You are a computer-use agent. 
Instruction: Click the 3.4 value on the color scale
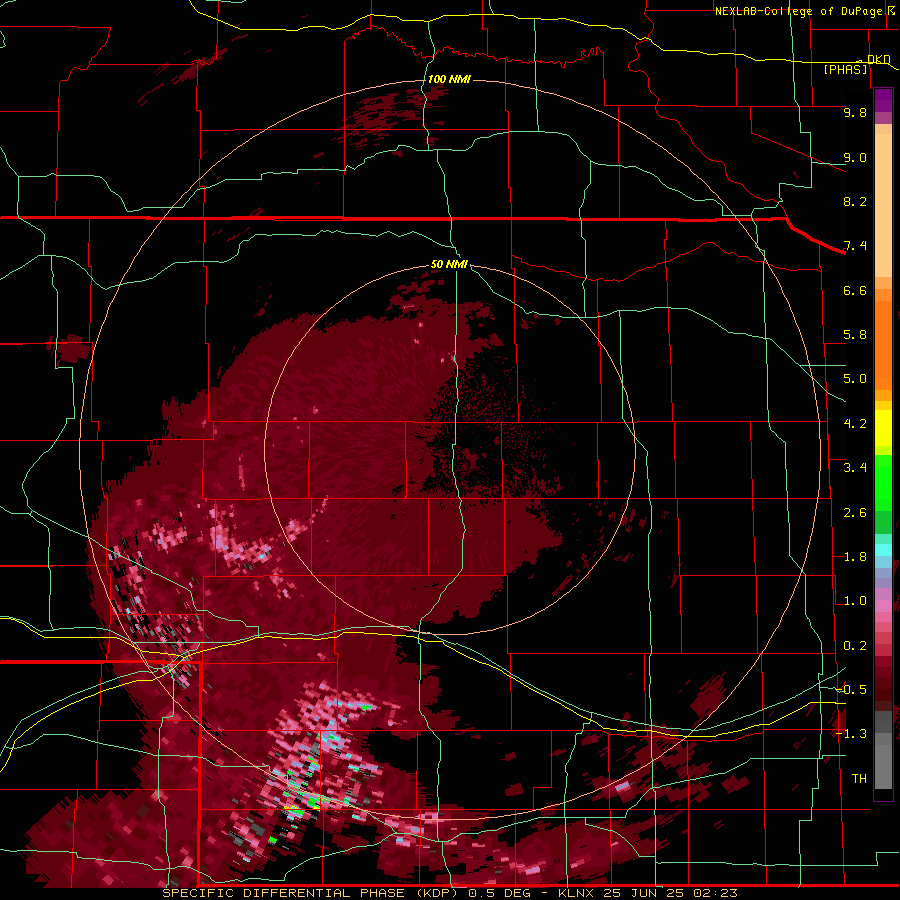[x=855, y=468]
